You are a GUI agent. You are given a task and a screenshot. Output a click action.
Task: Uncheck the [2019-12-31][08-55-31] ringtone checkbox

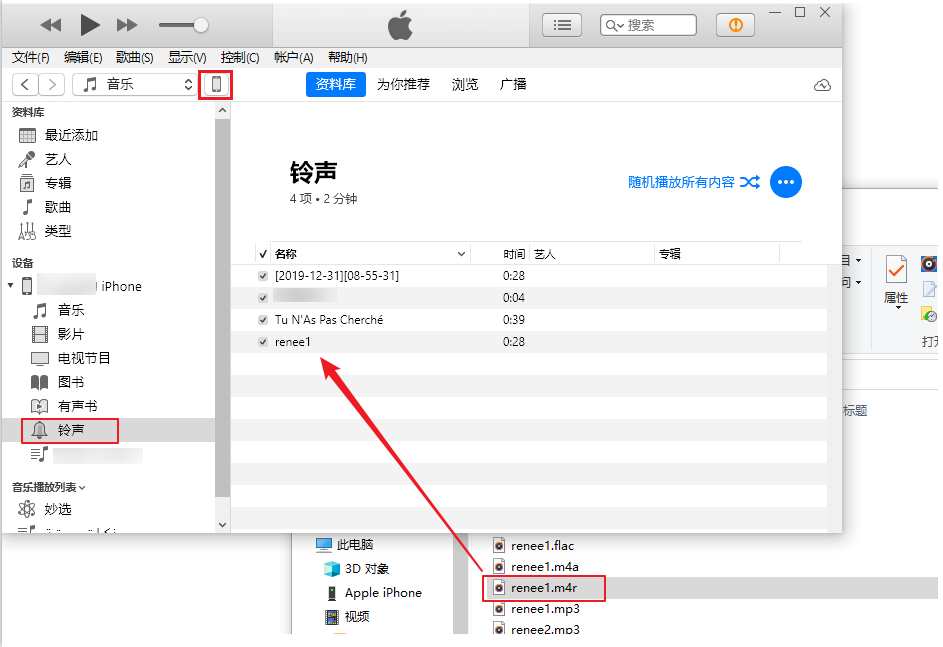[x=263, y=276]
